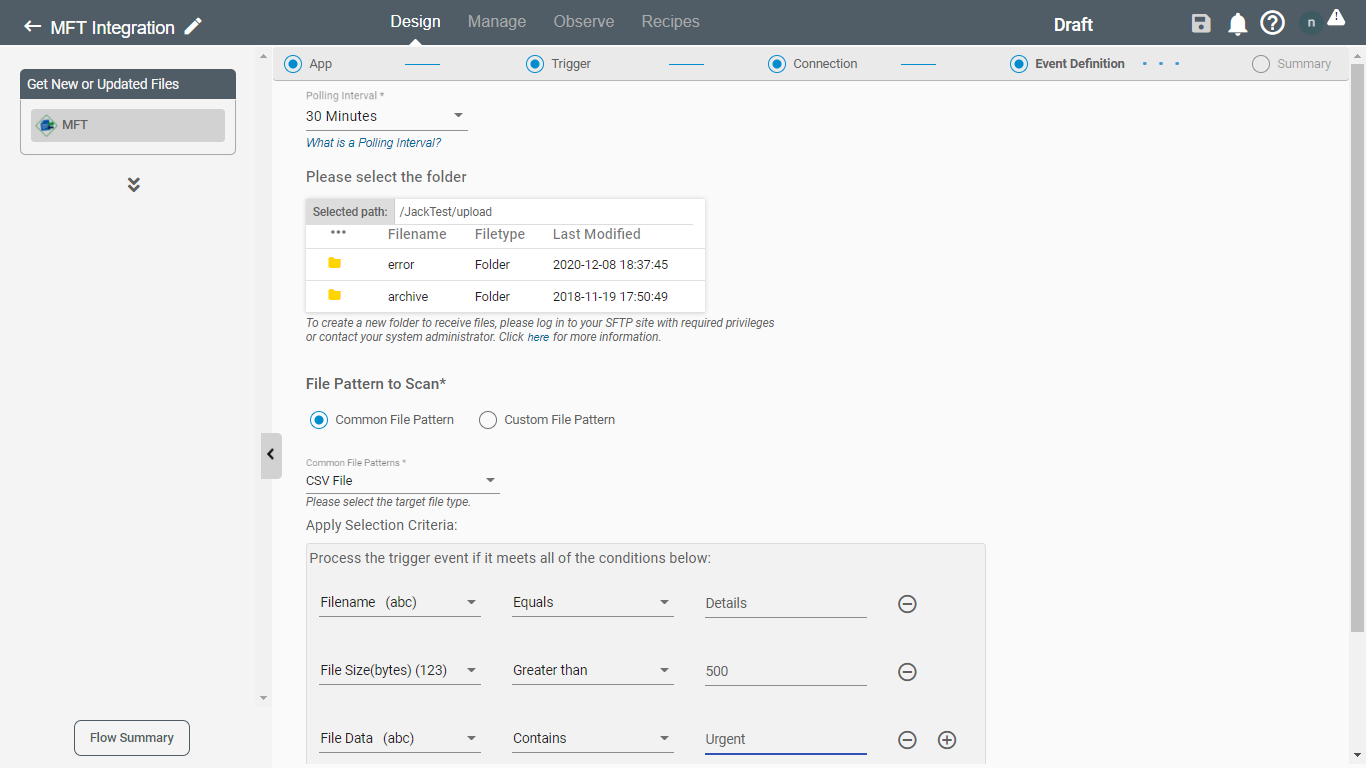
Task: Open the File Size(bytes) field dropdown
Action: [400, 671]
